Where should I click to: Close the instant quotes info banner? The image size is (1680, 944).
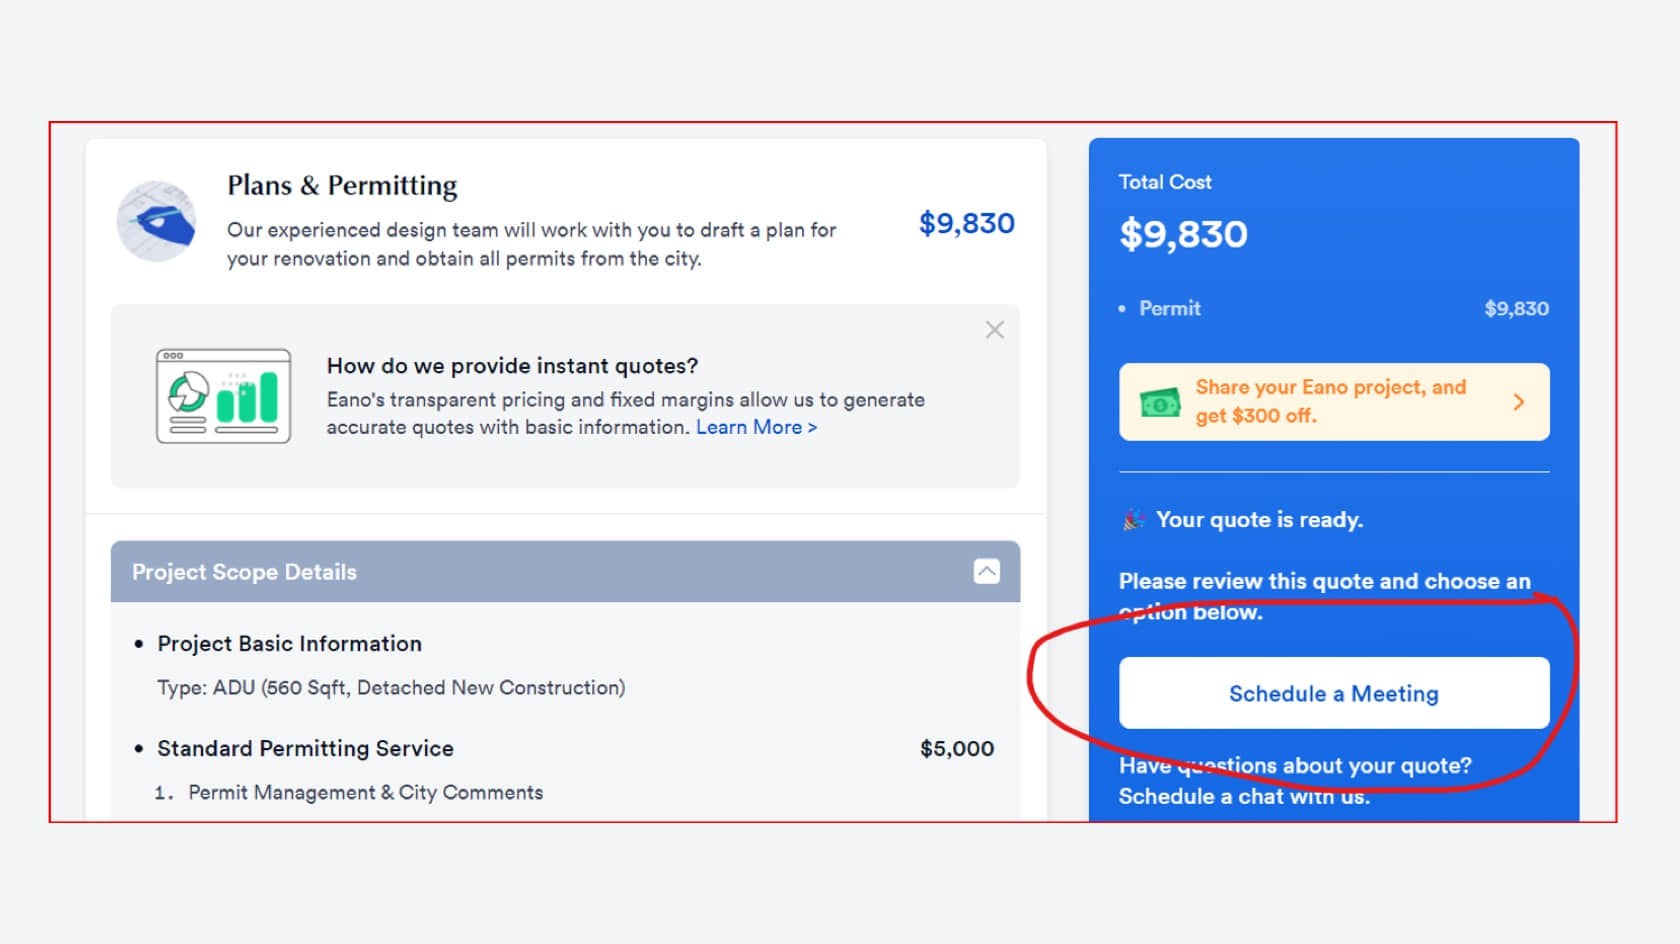[x=994, y=330]
